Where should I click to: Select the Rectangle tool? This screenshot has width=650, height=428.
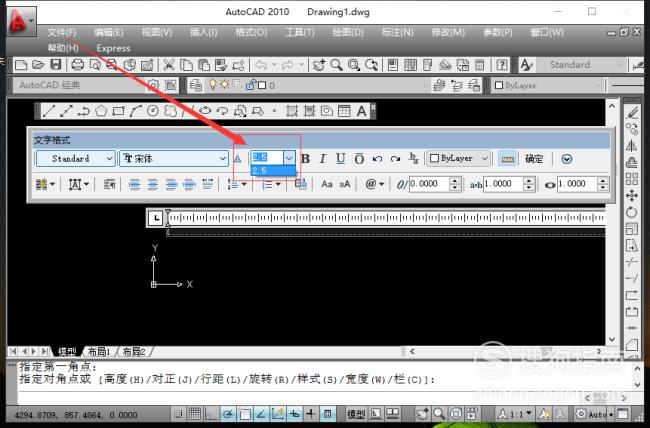(x=119, y=111)
